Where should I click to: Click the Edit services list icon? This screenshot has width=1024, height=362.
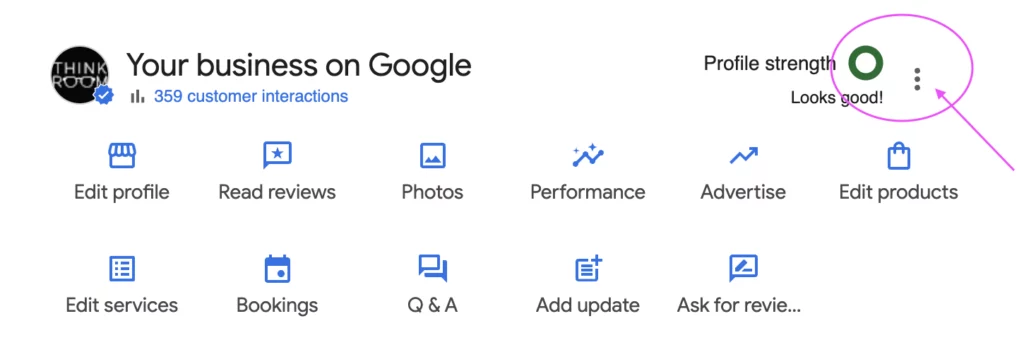click(x=121, y=269)
